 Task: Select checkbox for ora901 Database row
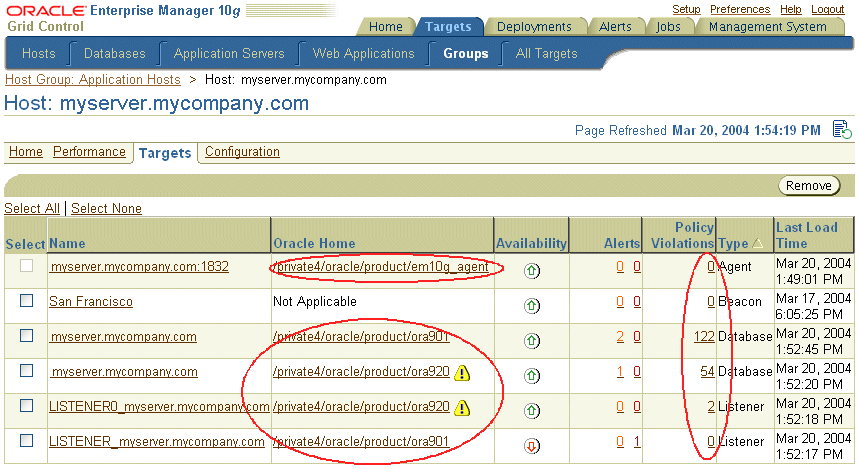[26, 336]
